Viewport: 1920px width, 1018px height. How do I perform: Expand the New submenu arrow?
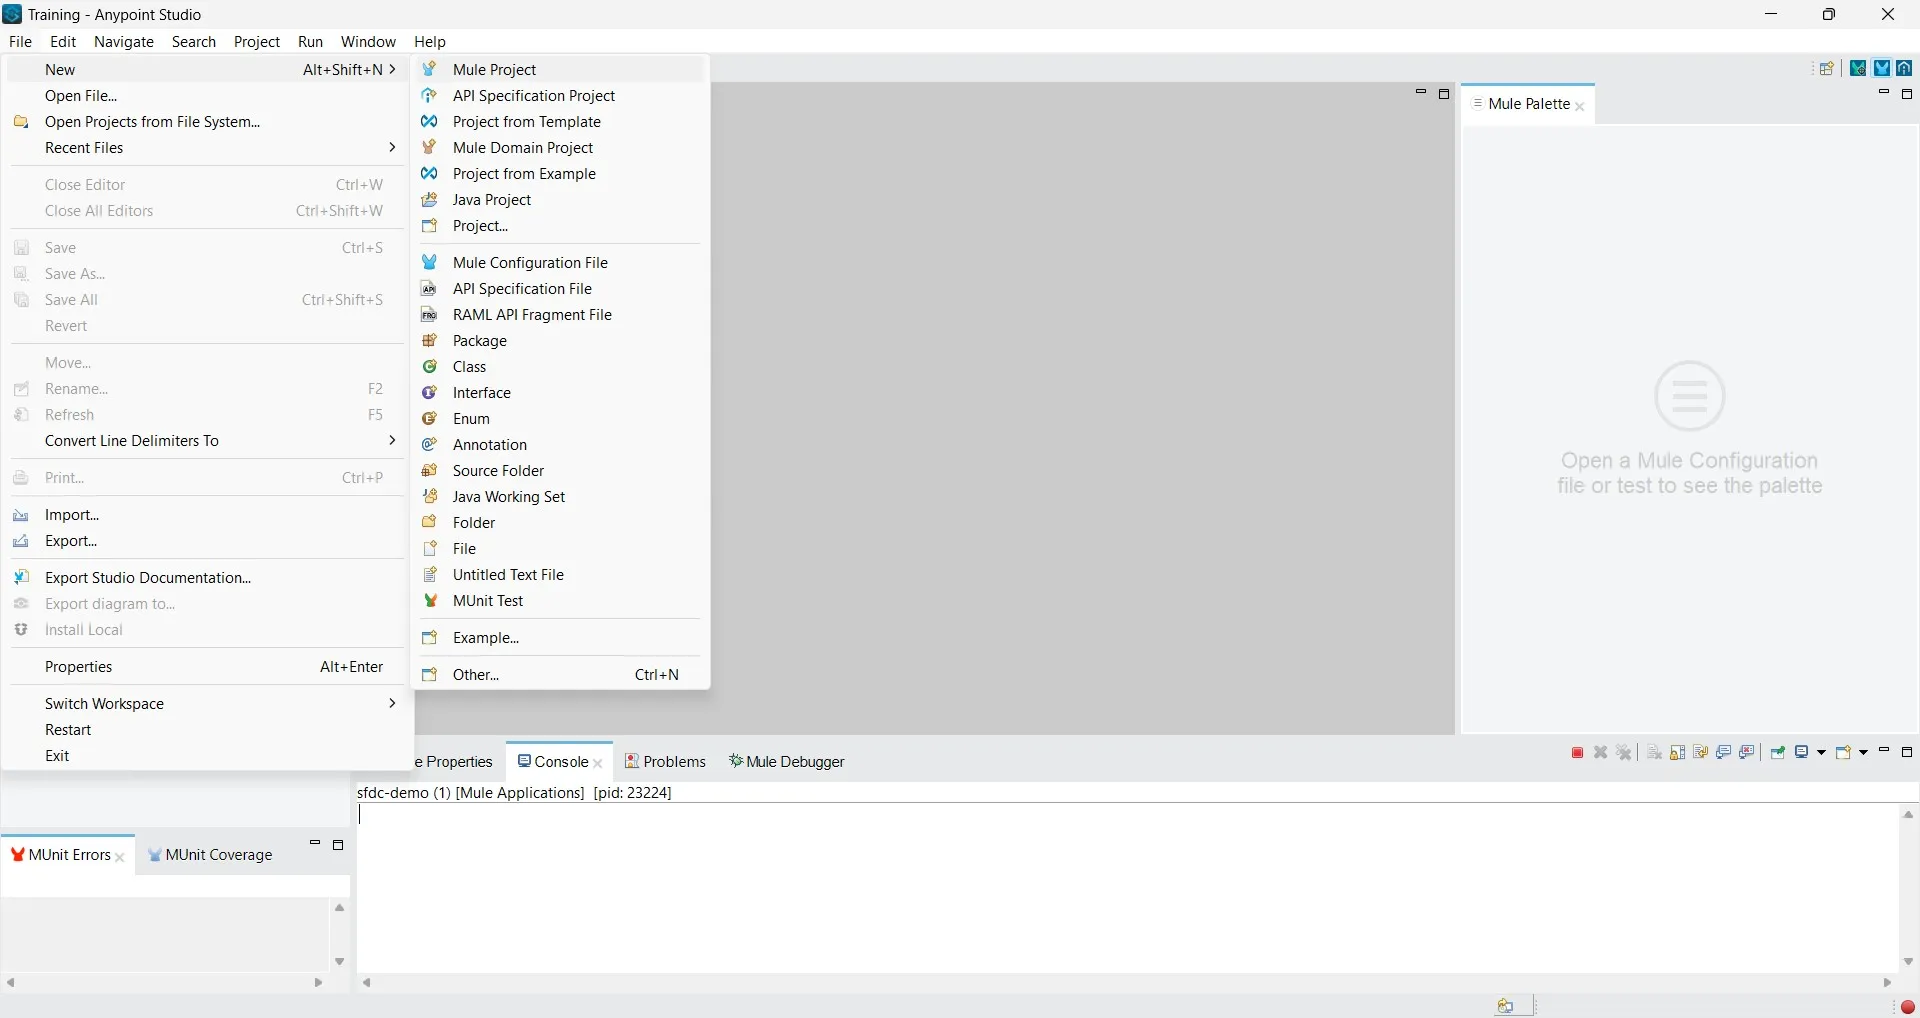point(392,69)
